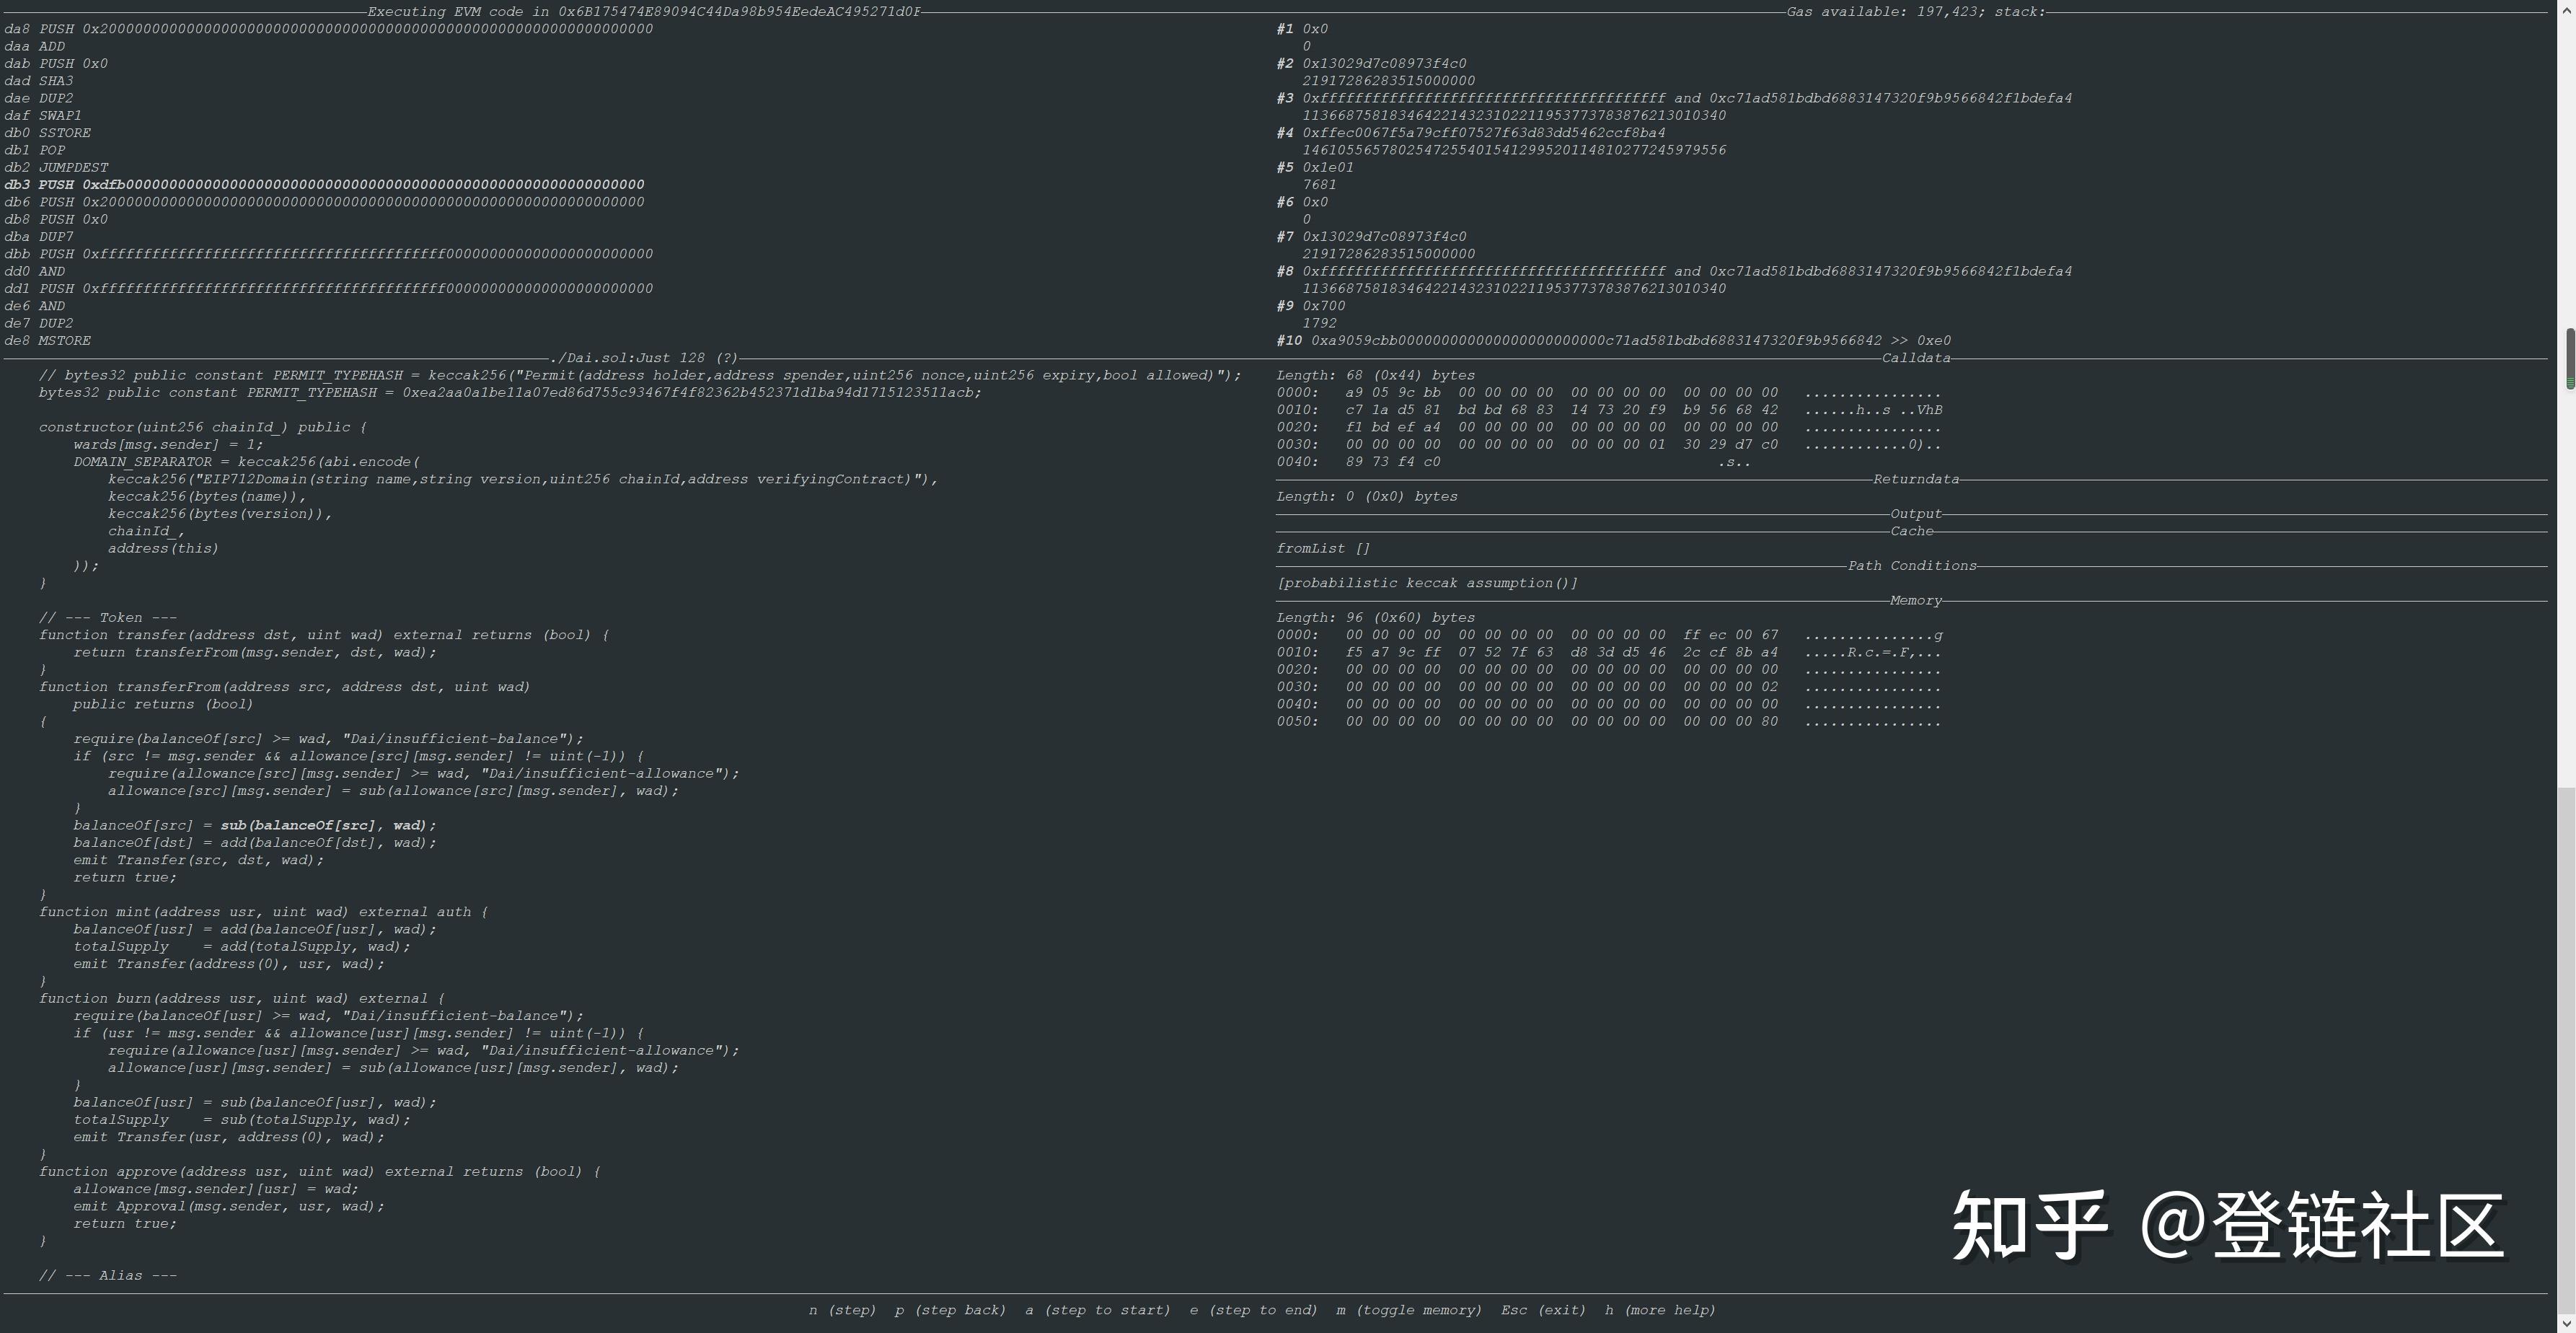Click the 'function burn(address usr, uint wad)' line
The height and width of the screenshot is (1333, 2576).
[x=242, y=999]
